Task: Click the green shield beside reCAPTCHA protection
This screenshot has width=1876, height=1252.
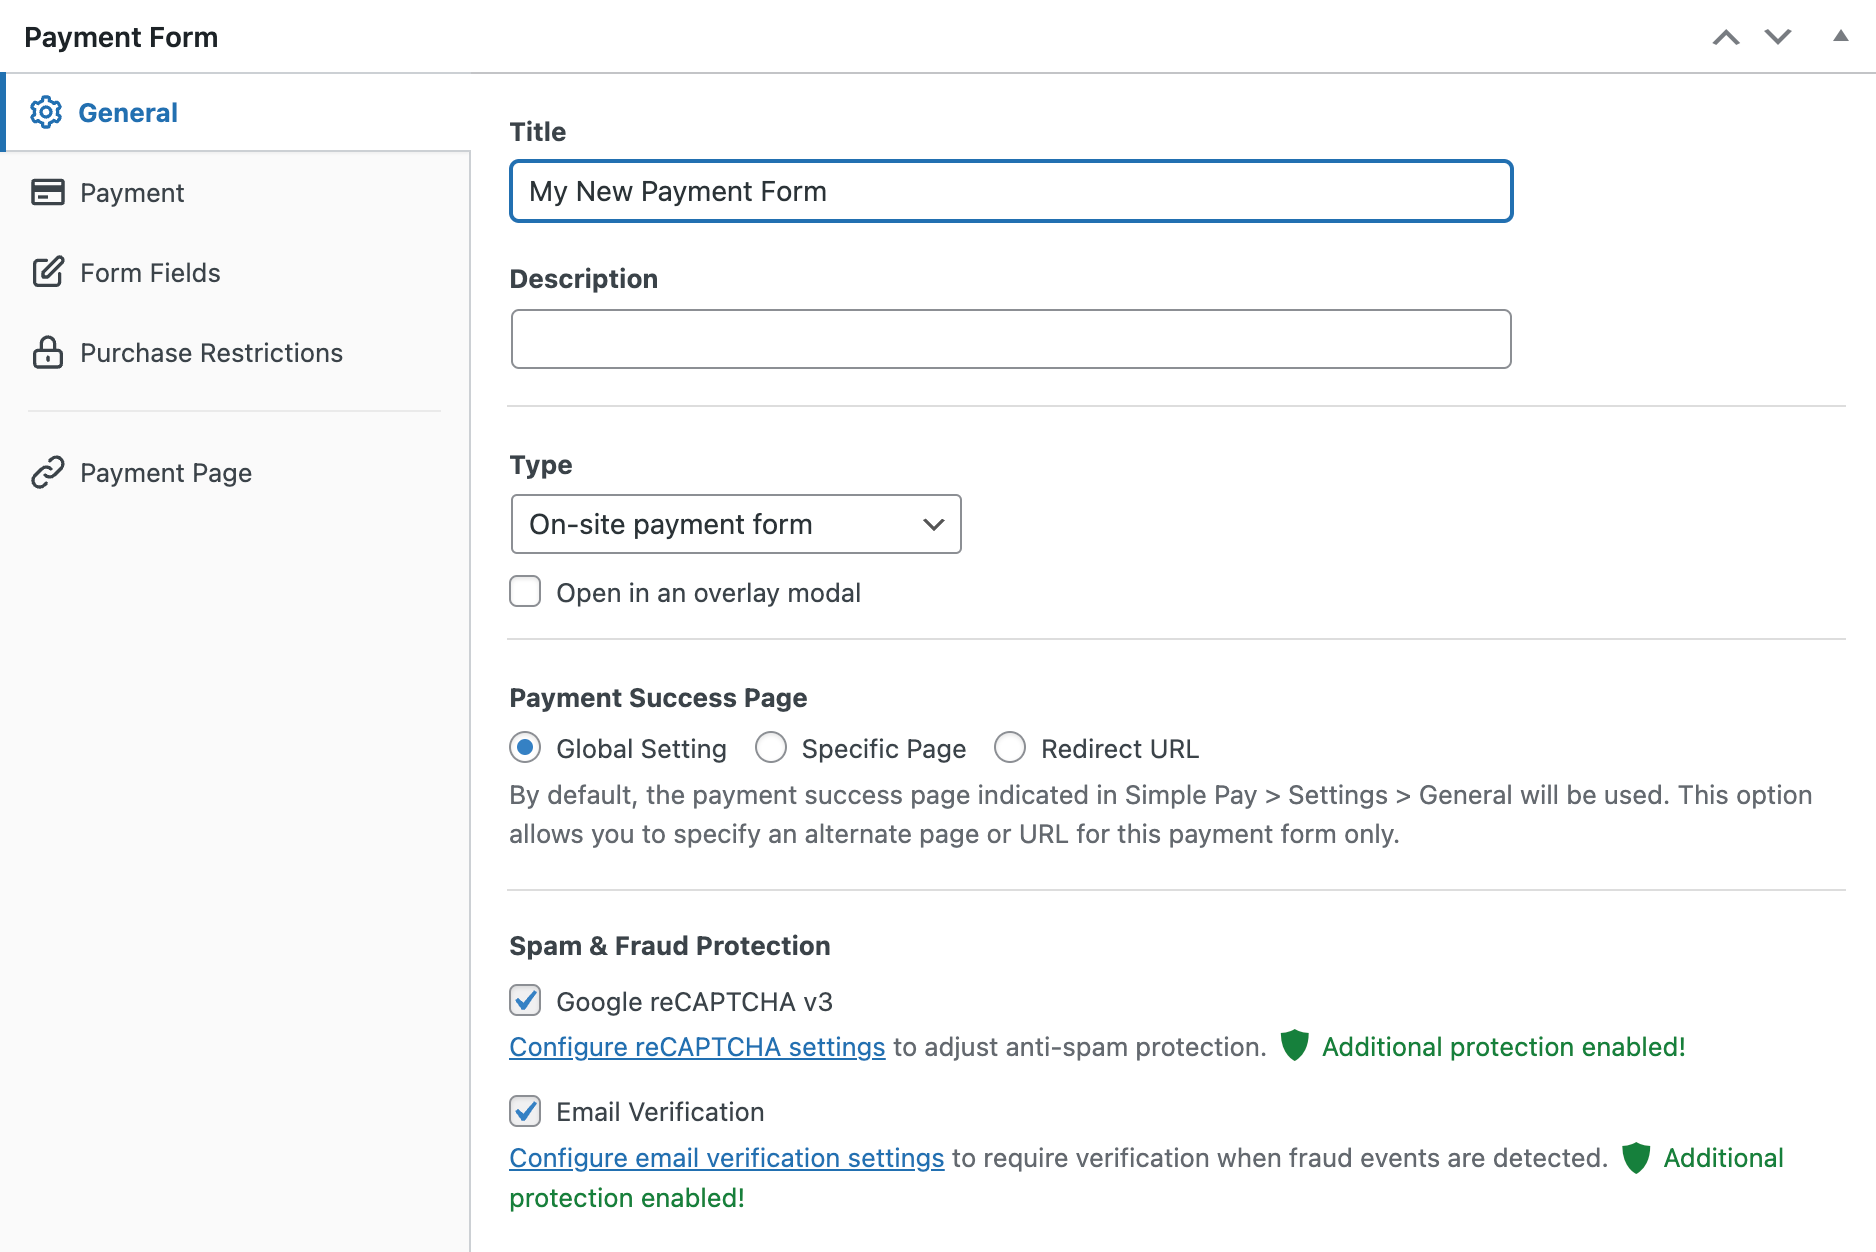Action: click(1295, 1046)
